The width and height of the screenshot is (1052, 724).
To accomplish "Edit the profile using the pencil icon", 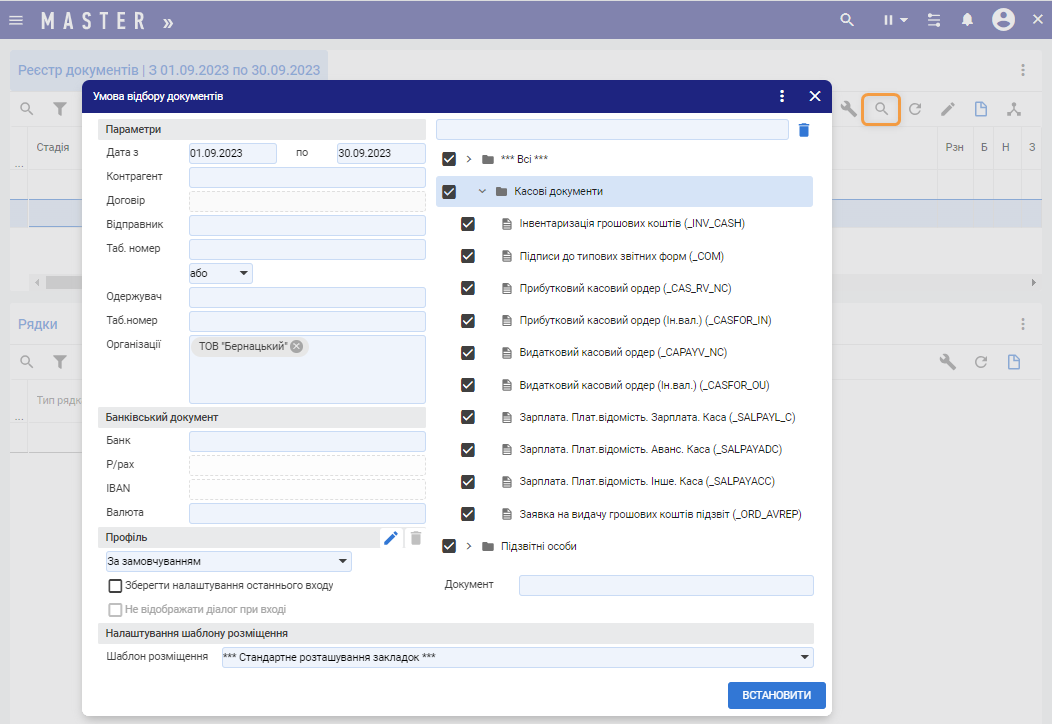I will [391, 538].
